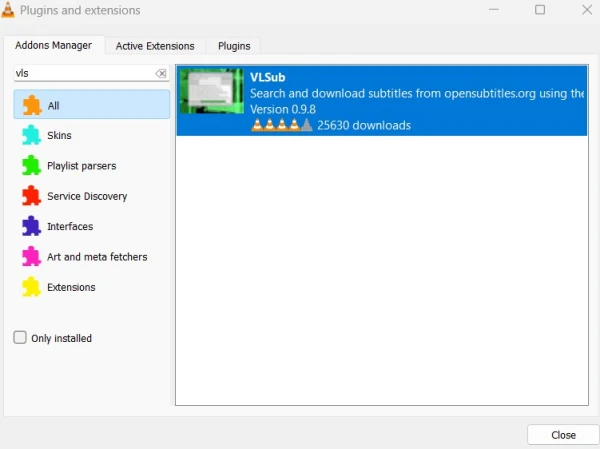Click the red puzzle icon for Service Discovery
The image size is (600, 449).
point(31,196)
